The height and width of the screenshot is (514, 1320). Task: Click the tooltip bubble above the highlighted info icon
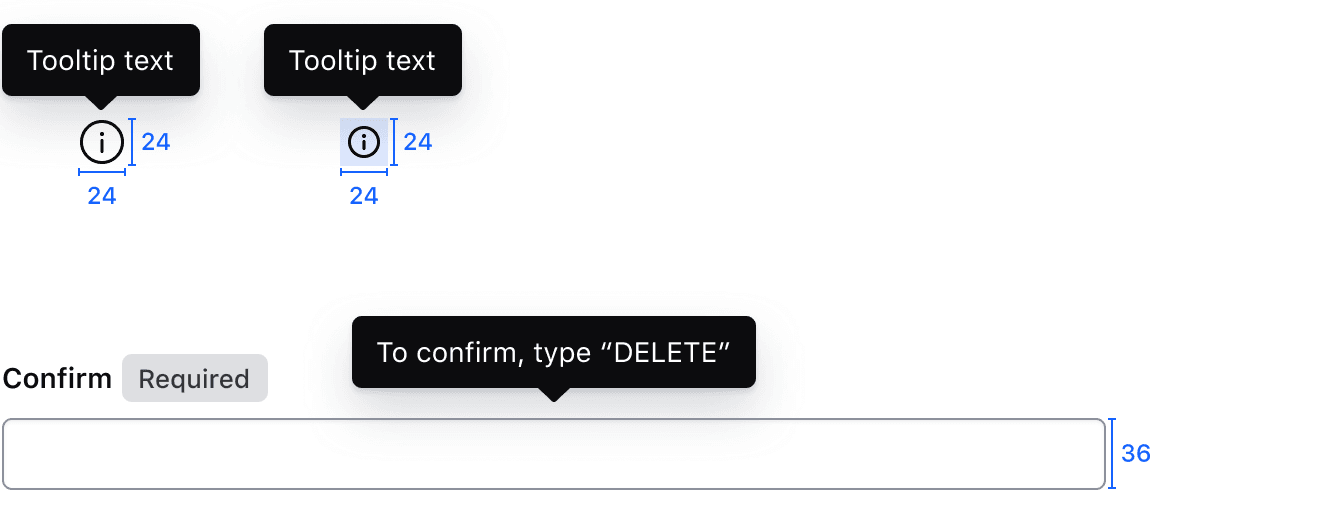(x=363, y=60)
